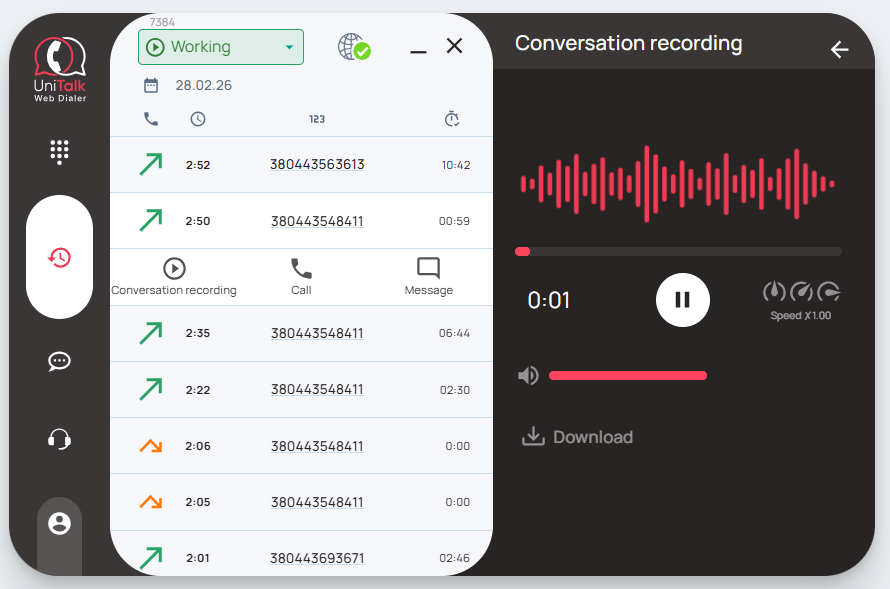Open the user profile icon
Viewport: 890px width, 589px height.
coord(59,523)
